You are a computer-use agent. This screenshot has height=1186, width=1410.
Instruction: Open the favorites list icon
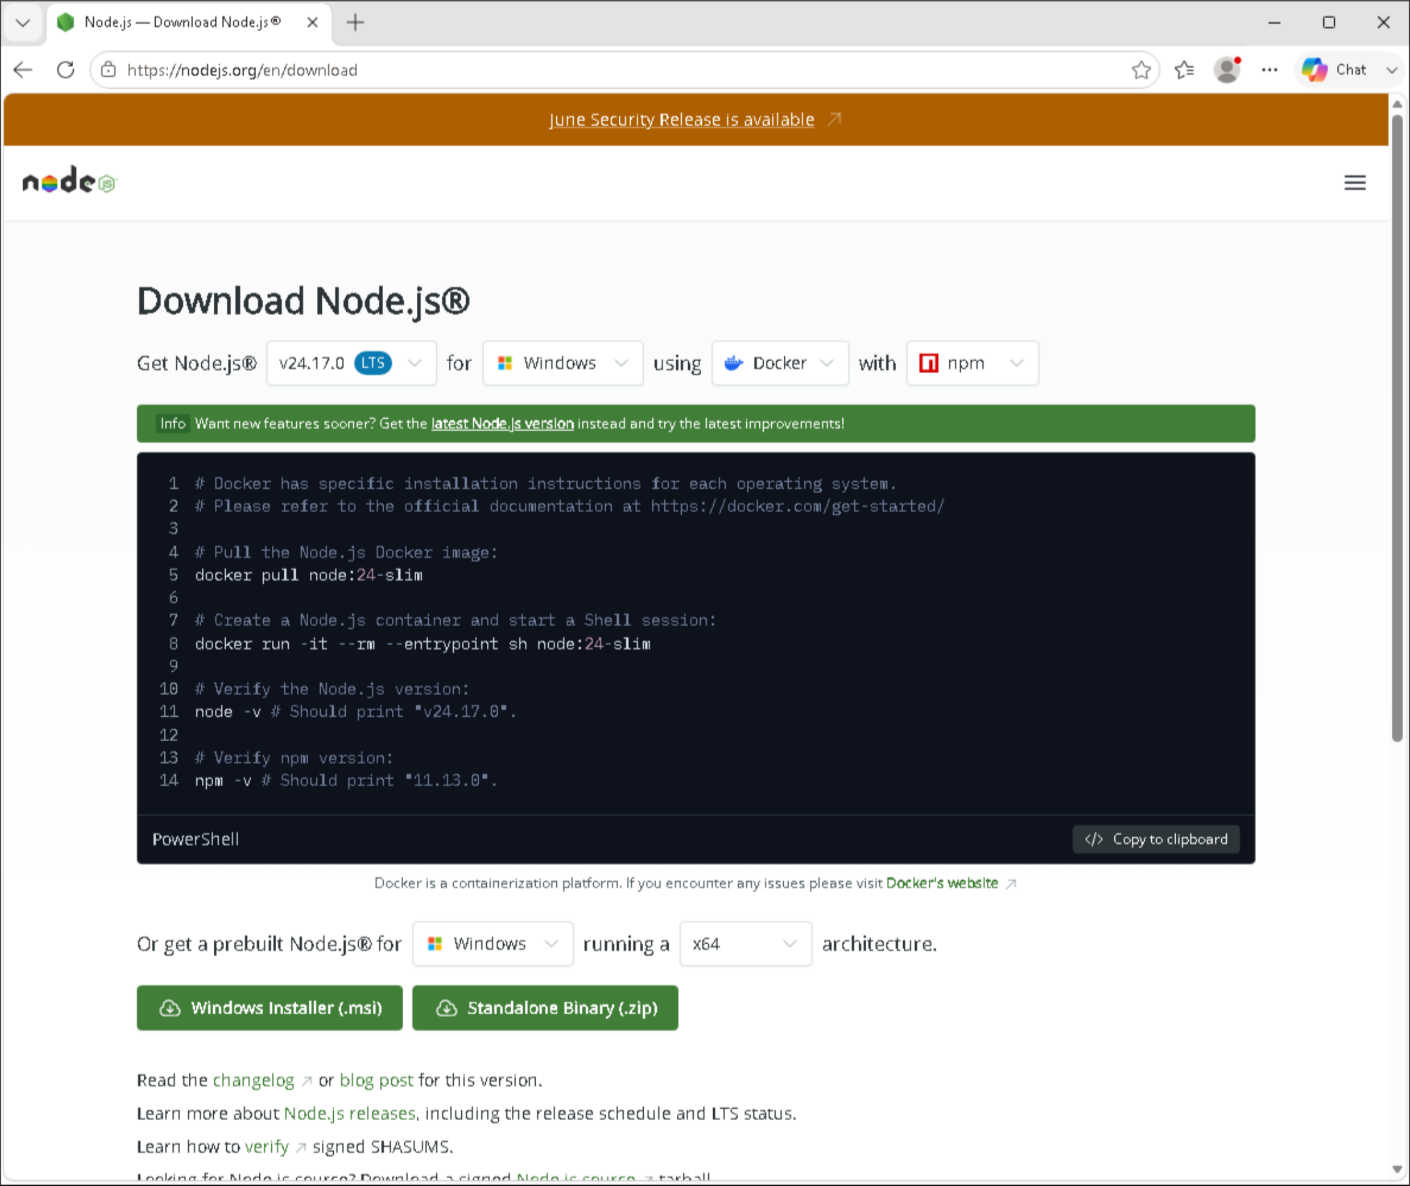point(1184,70)
